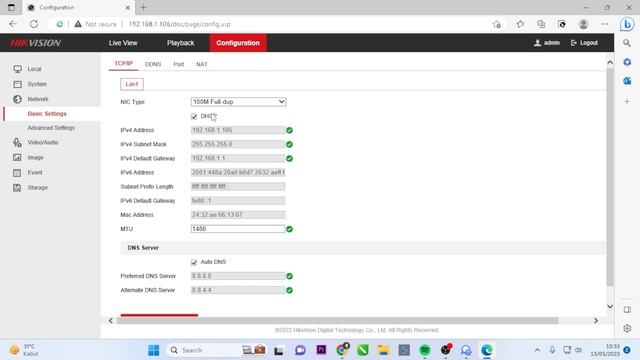Click the Logout link
This screenshot has height=360, width=640.
tap(589, 43)
